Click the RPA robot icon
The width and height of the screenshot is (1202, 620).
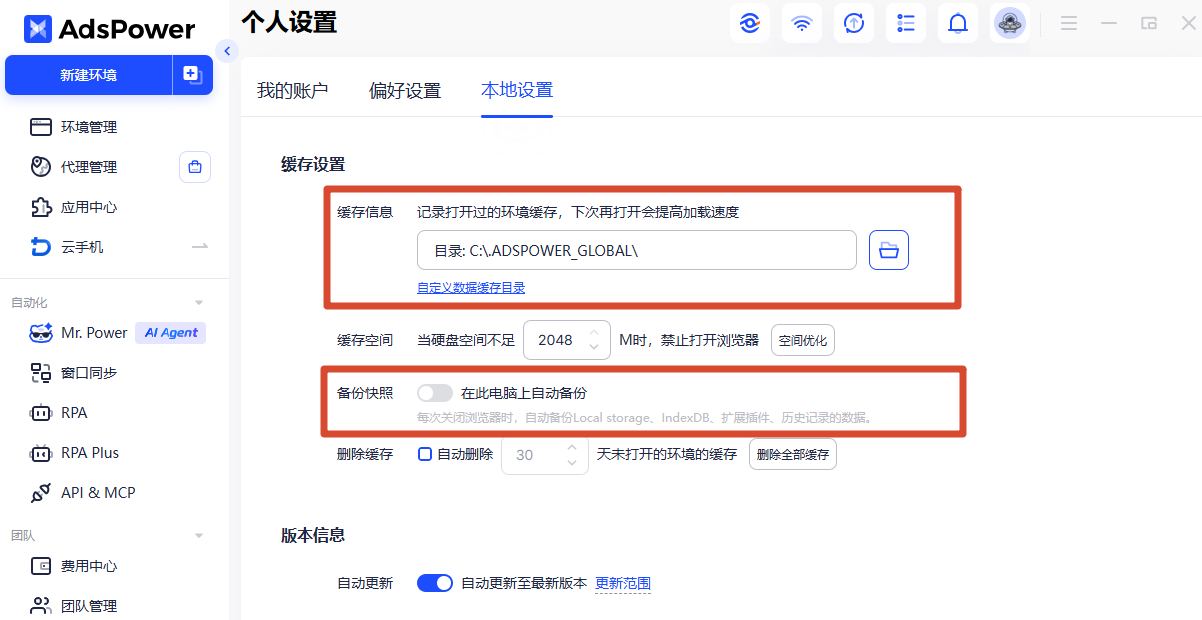[x=40, y=413]
